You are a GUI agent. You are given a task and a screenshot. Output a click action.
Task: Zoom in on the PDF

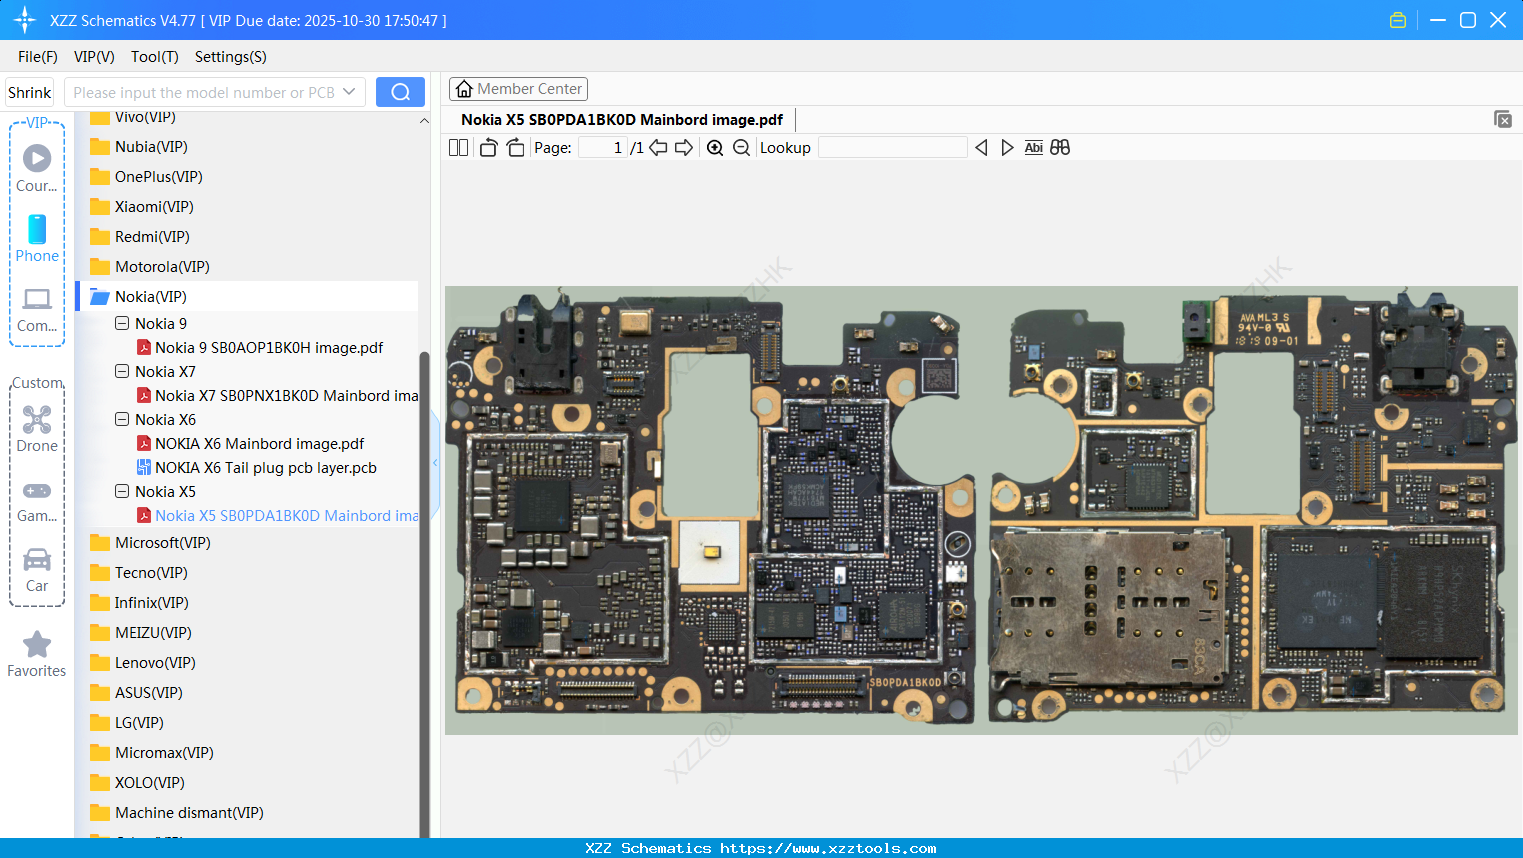(715, 148)
